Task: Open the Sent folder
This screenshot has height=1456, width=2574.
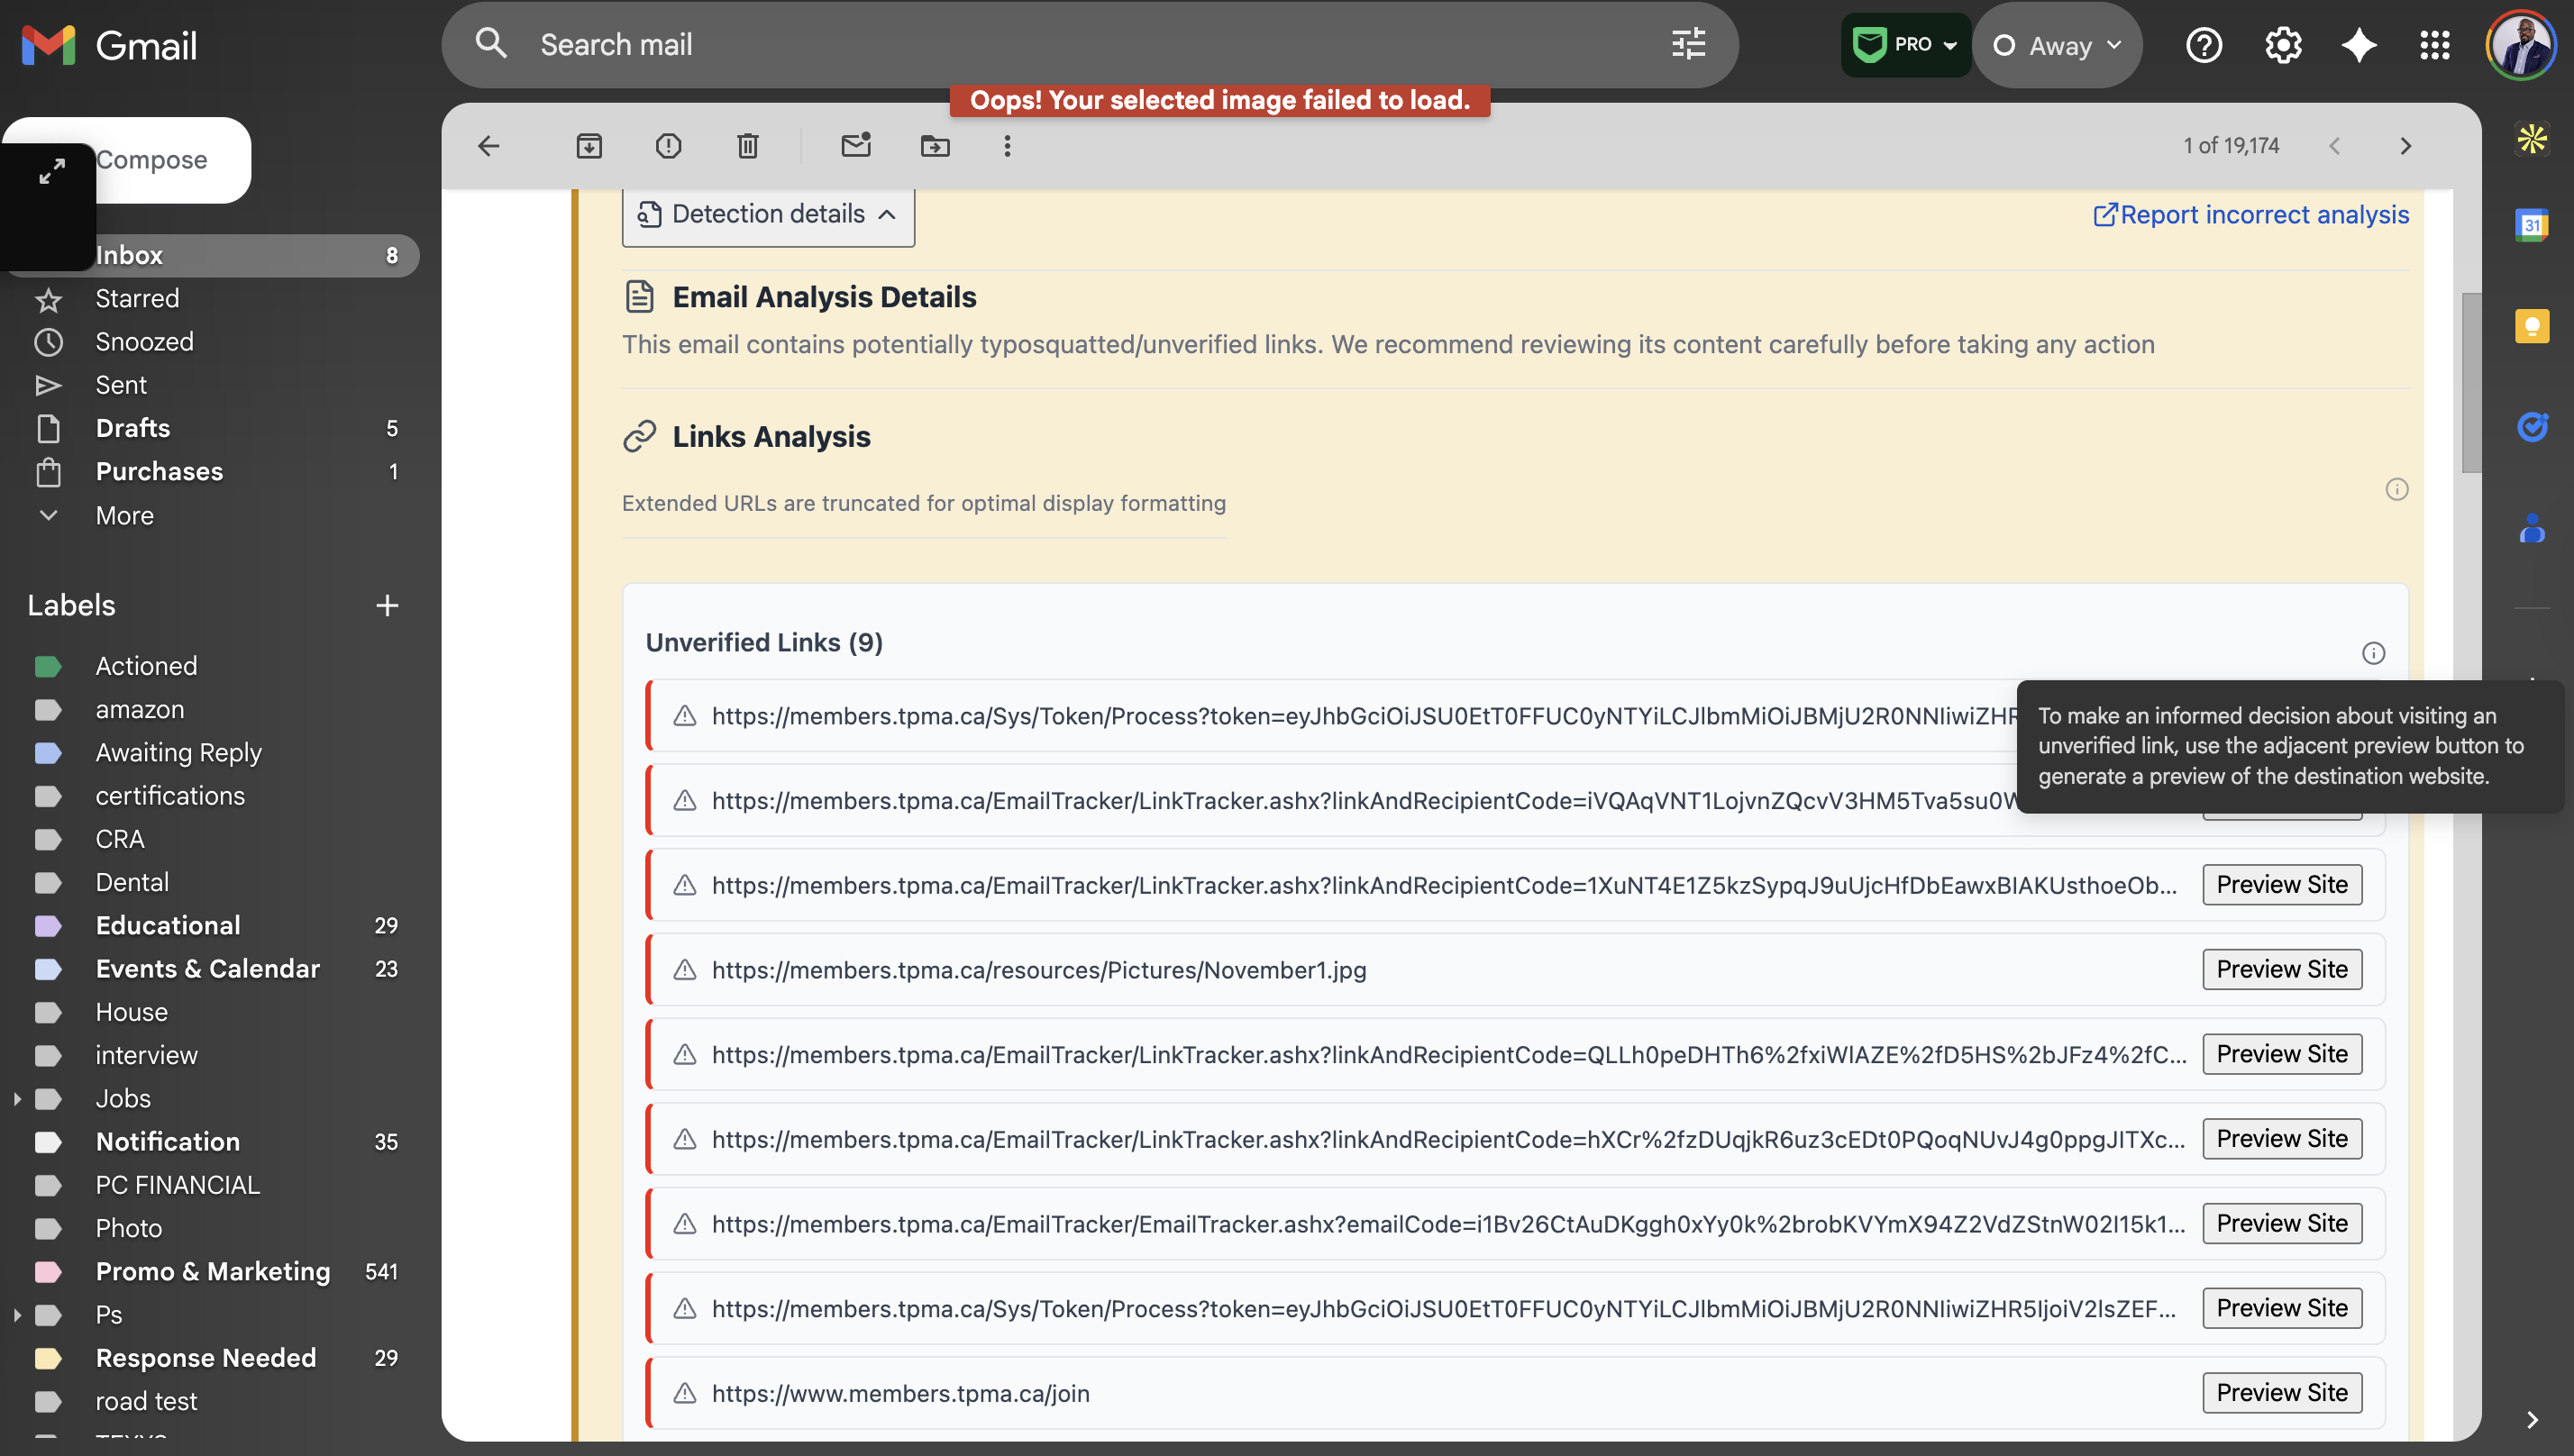Action: pyautogui.click(x=120, y=384)
